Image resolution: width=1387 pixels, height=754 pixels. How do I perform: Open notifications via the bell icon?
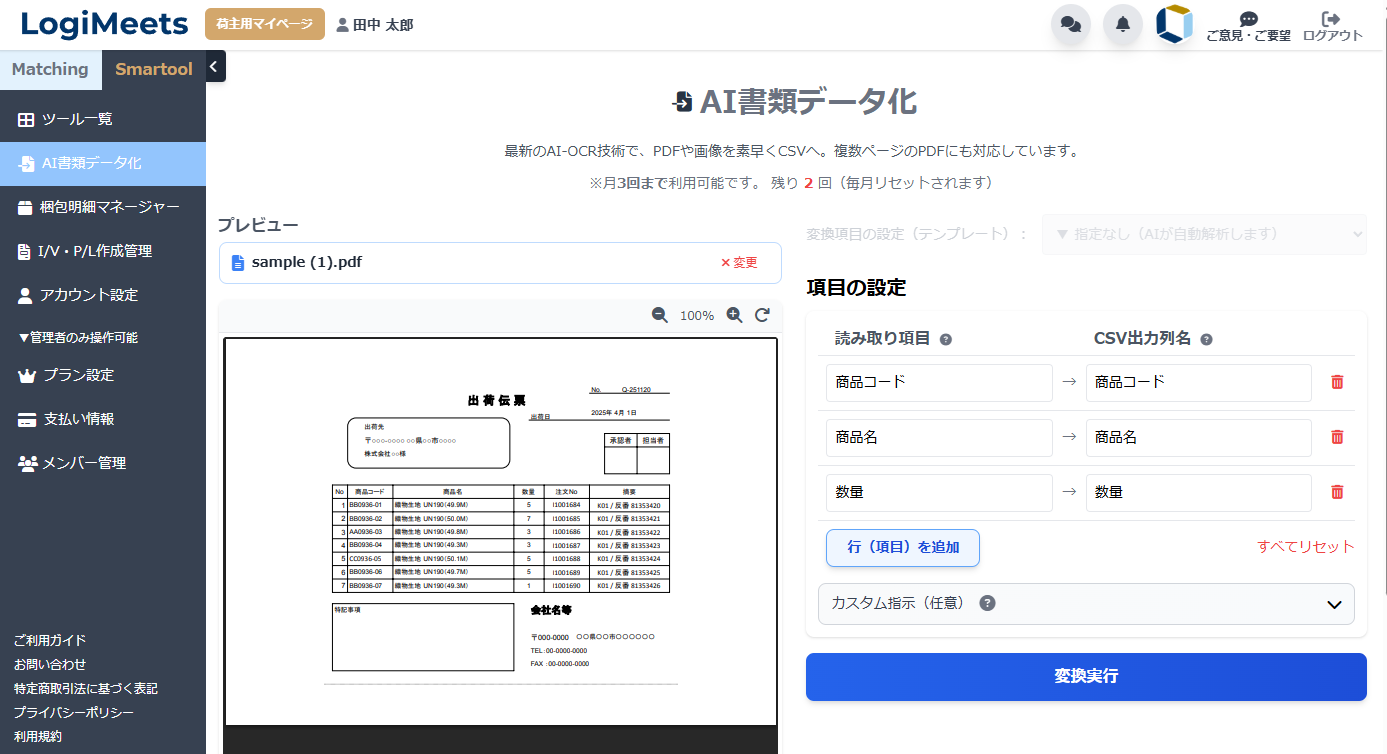(x=1122, y=24)
